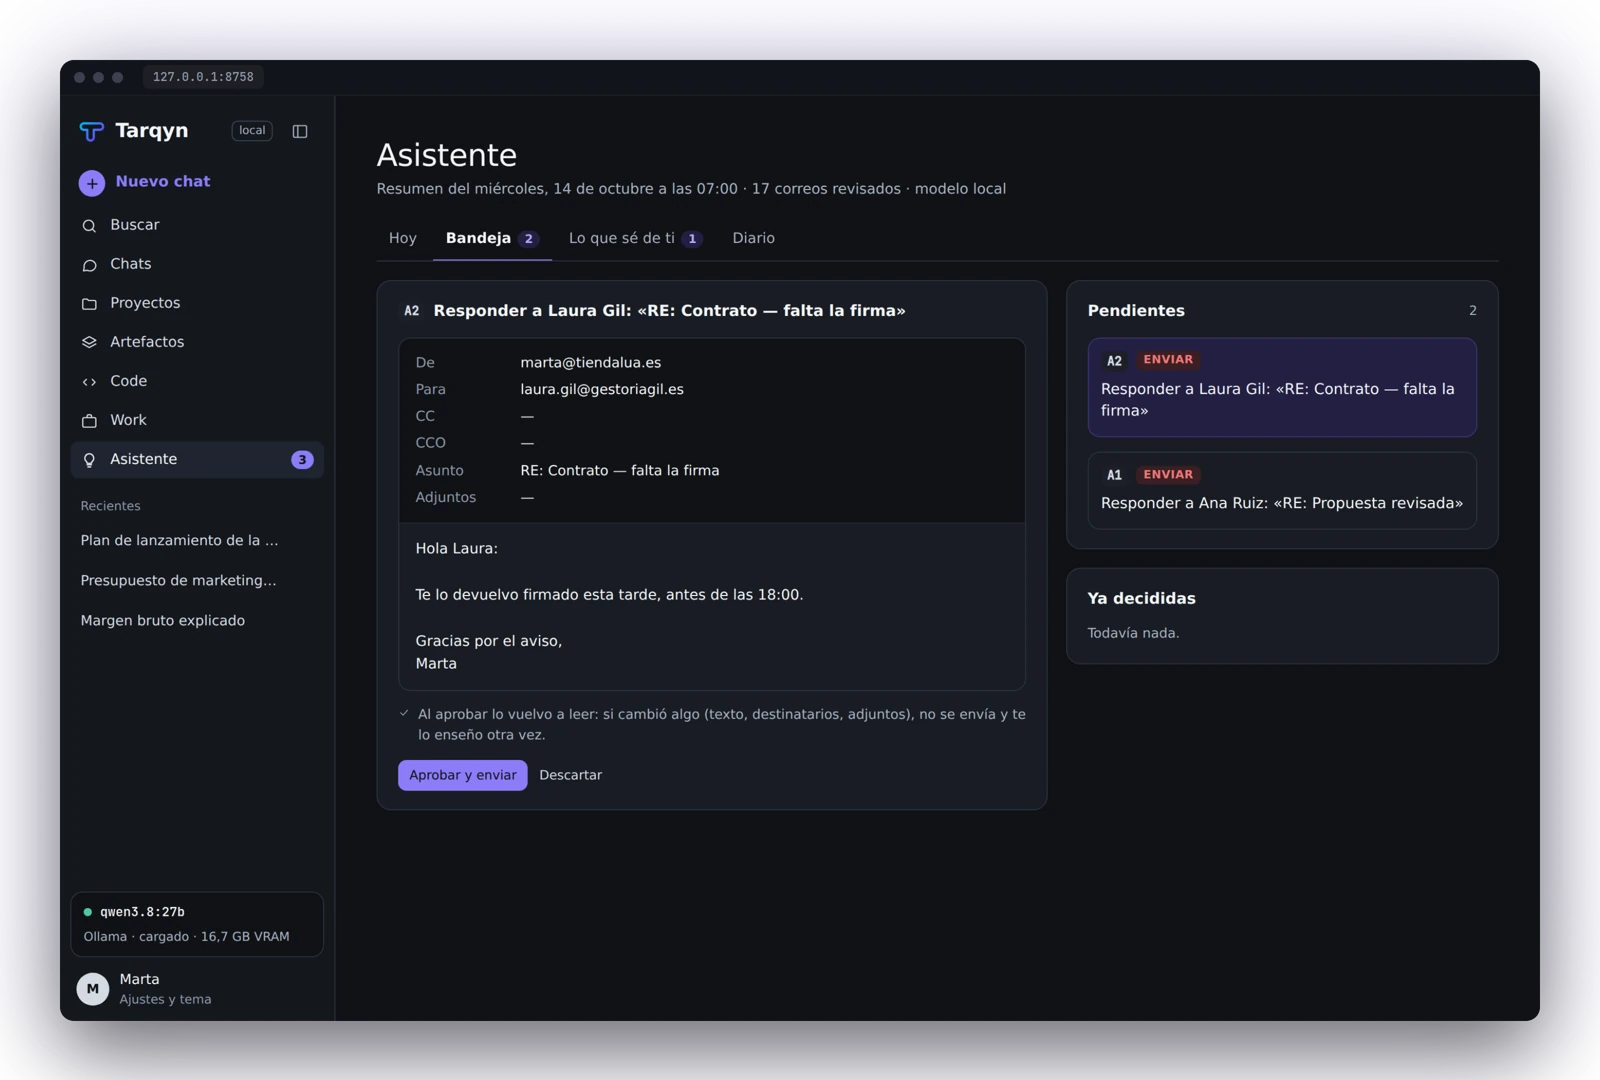Click Aprobar y enviar button
The width and height of the screenshot is (1600, 1080).
463,775
